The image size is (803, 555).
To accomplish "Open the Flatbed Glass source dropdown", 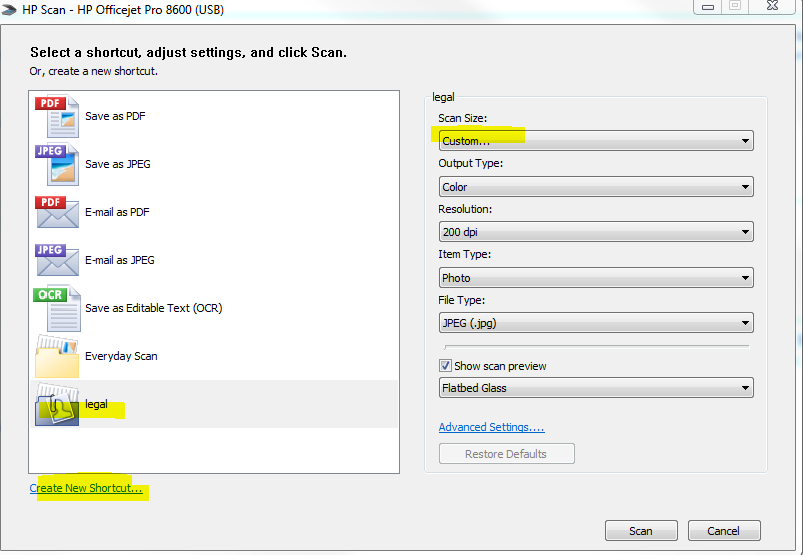I will click(x=596, y=388).
